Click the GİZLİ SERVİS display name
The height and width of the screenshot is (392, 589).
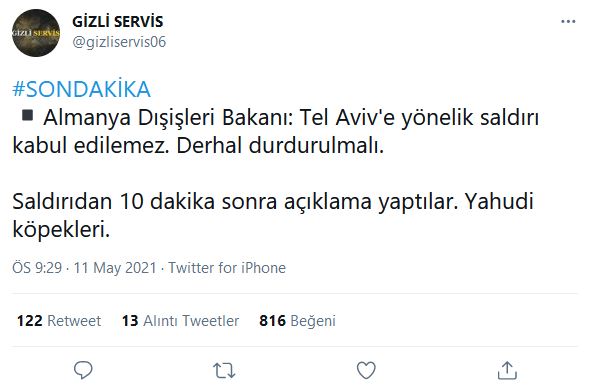point(118,21)
